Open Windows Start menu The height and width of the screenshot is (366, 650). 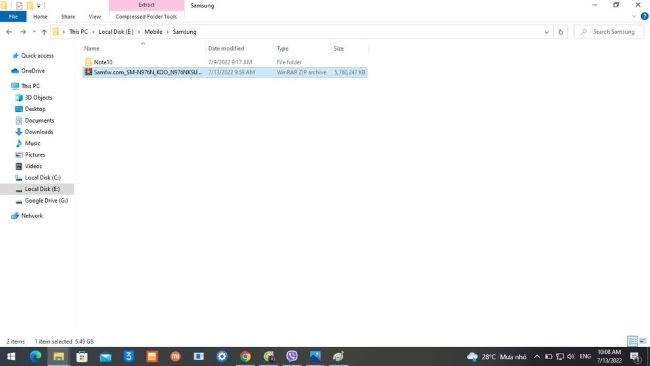coord(11,356)
